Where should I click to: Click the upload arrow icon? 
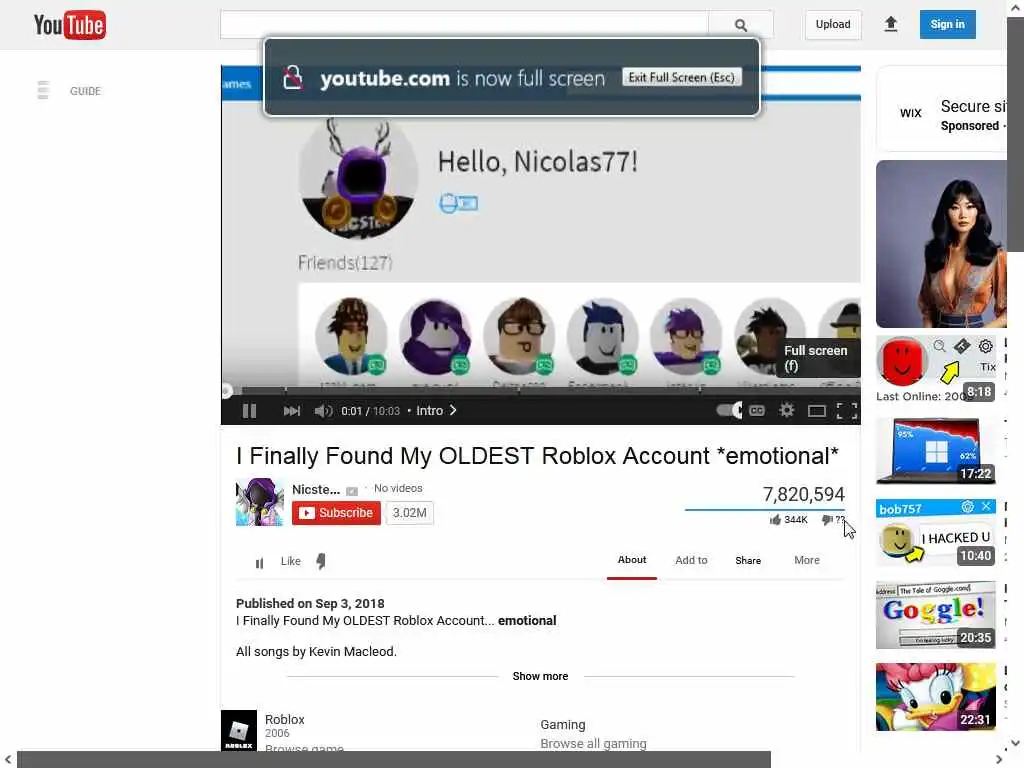(x=891, y=24)
